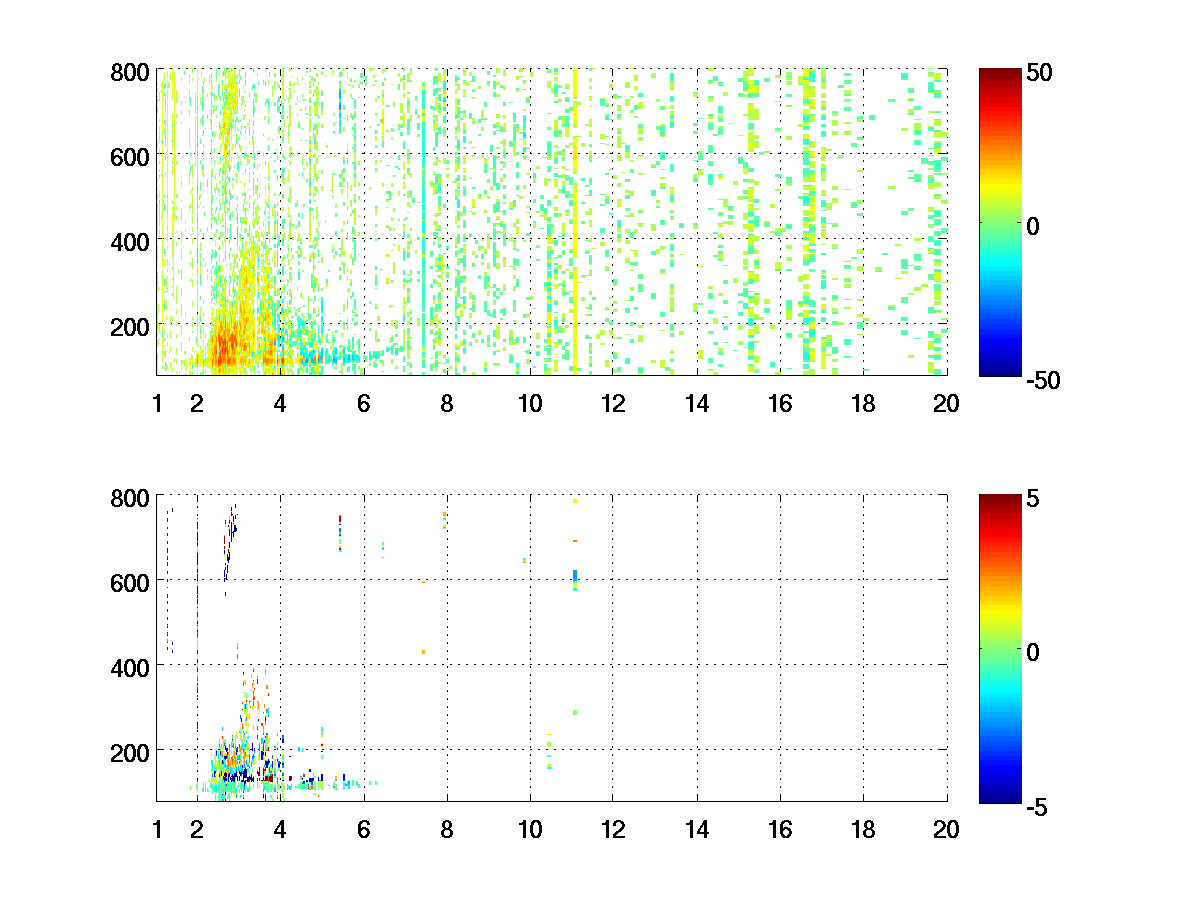
Task: Click the '20' x-axis tick of top plot
Action: [946, 404]
